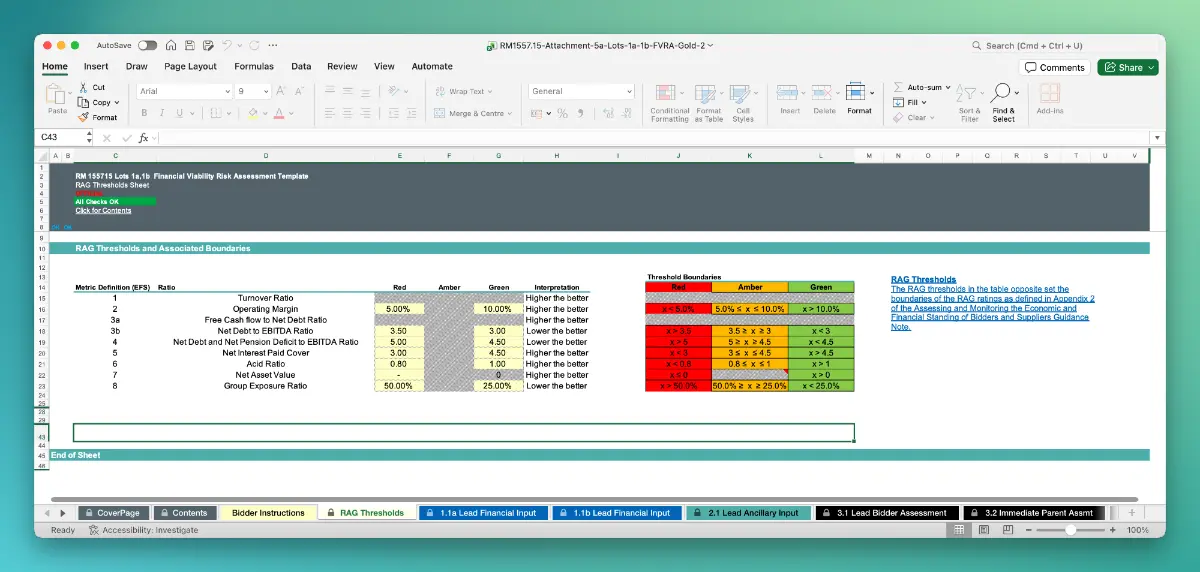The image size is (1200, 572).
Task: Open the Formulas ribbon tab
Action: 254,66
